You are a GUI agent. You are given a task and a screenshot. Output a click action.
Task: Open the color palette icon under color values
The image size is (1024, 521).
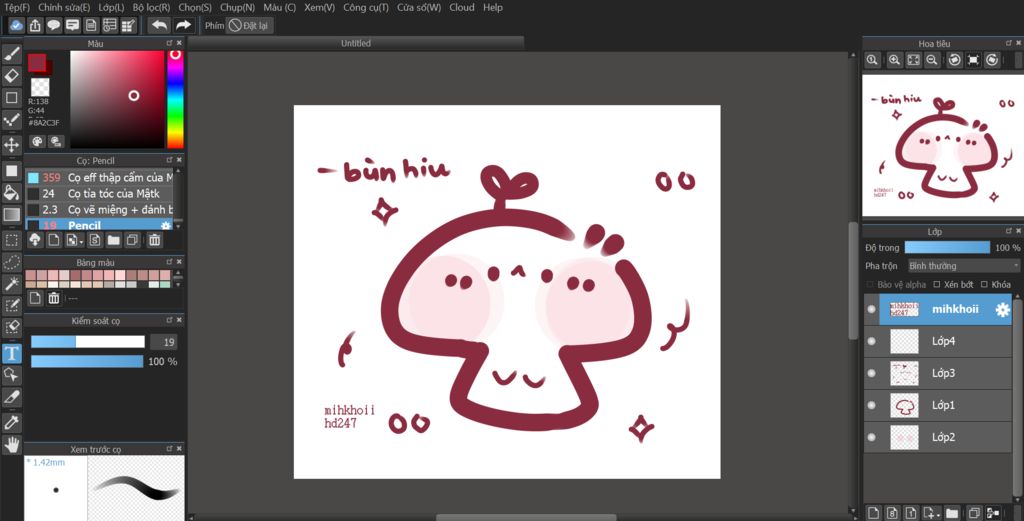tap(37, 142)
